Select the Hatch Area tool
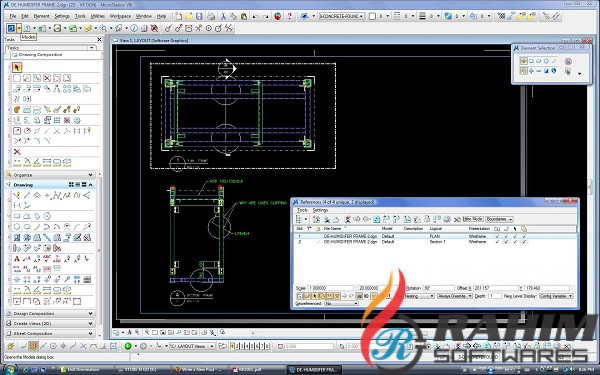The height and width of the screenshot is (375, 600). click(17, 238)
